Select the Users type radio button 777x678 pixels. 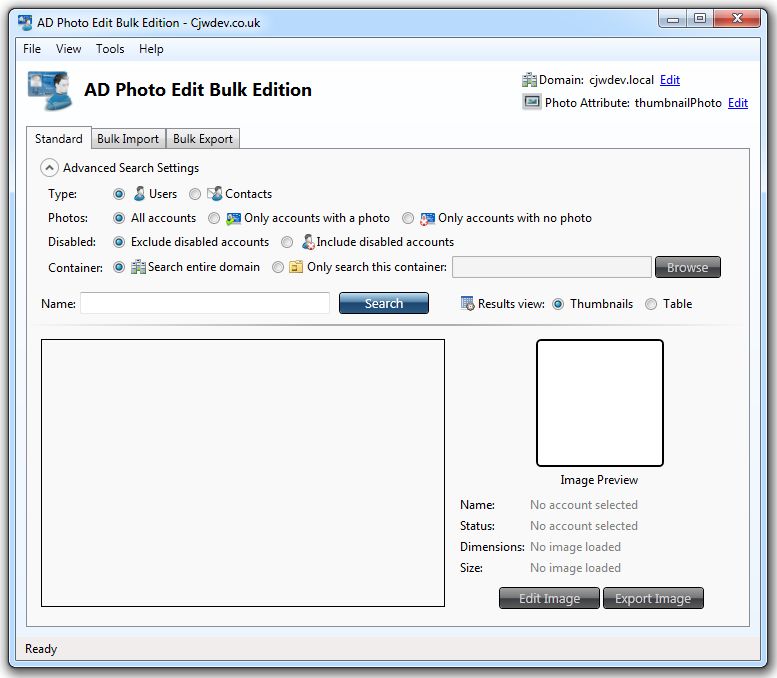(119, 194)
